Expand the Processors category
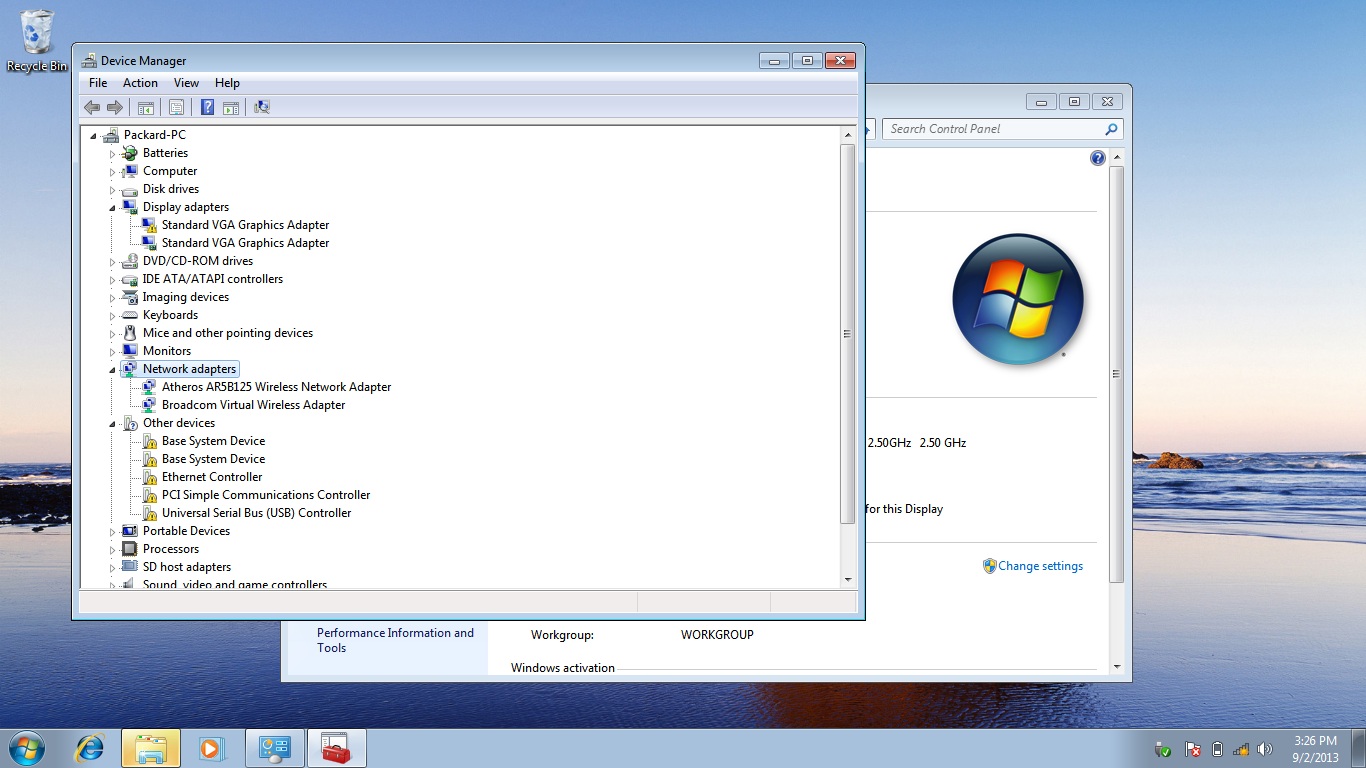Screen dimensions: 1366x768 (x=112, y=549)
